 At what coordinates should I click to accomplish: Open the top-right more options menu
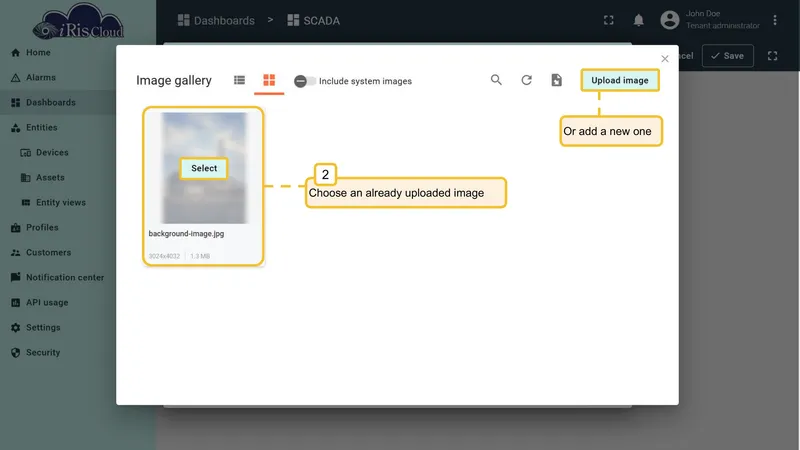(x=774, y=20)
